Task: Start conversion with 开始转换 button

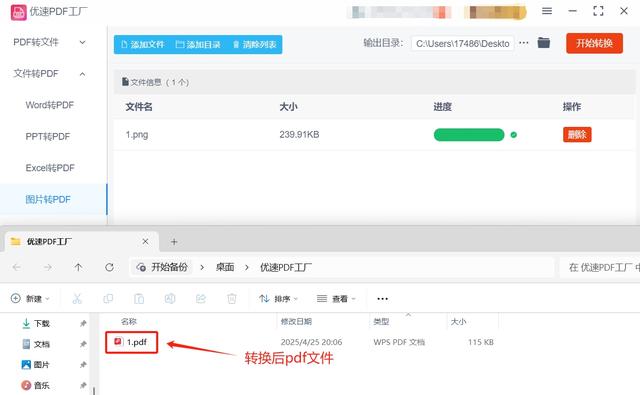Action: click(594, 43)
